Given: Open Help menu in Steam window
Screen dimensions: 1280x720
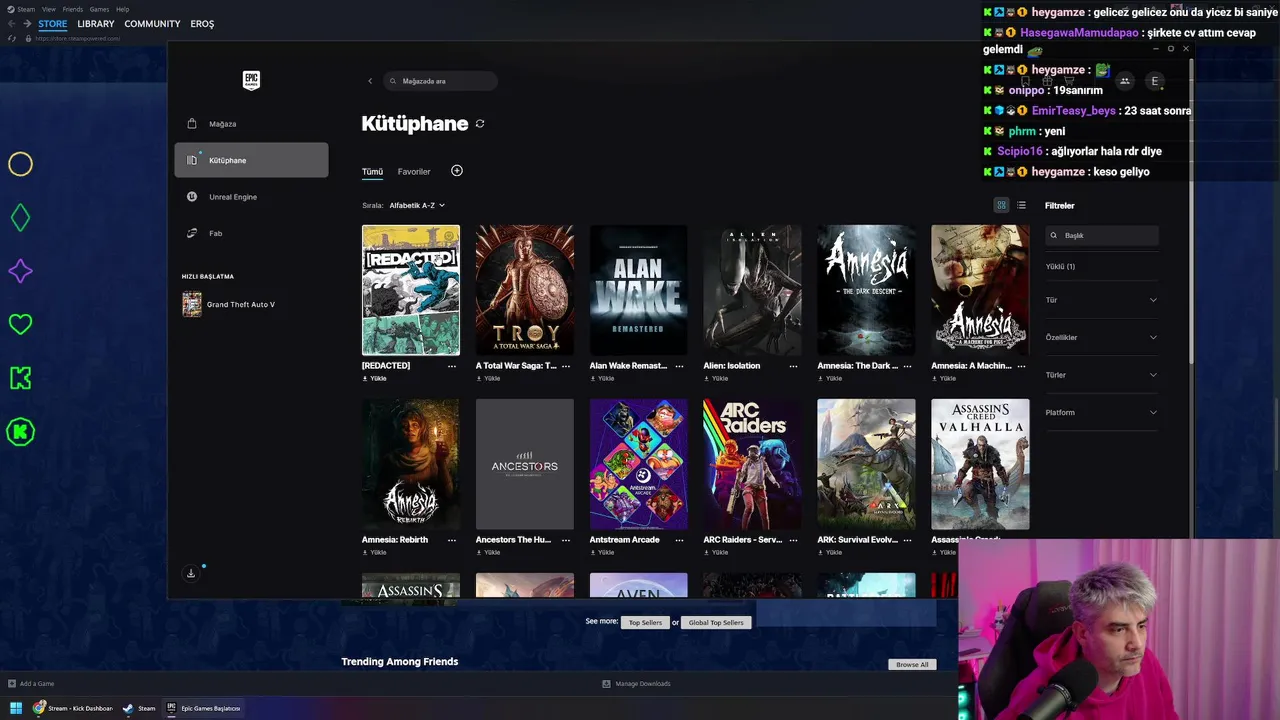Looking at the screenshot, I should point(122,9).
